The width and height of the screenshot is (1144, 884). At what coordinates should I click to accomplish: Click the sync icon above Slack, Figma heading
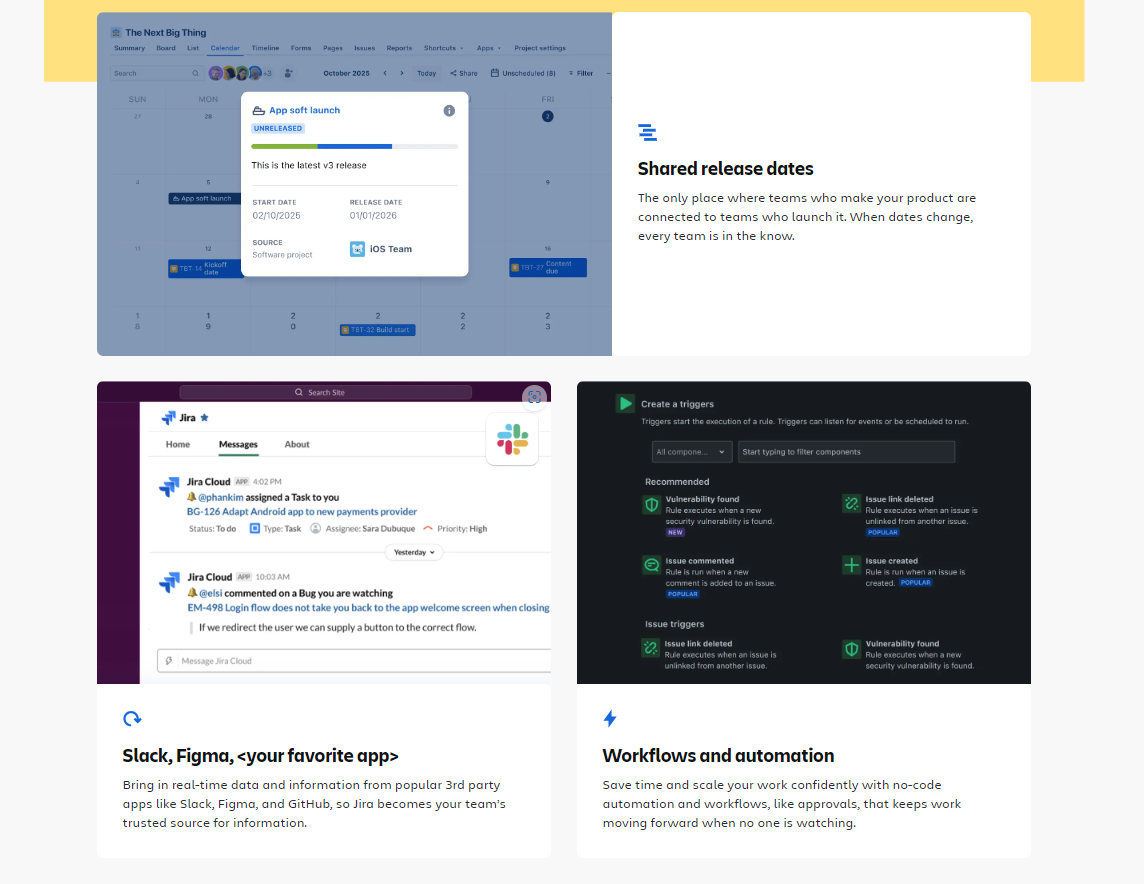132,718
